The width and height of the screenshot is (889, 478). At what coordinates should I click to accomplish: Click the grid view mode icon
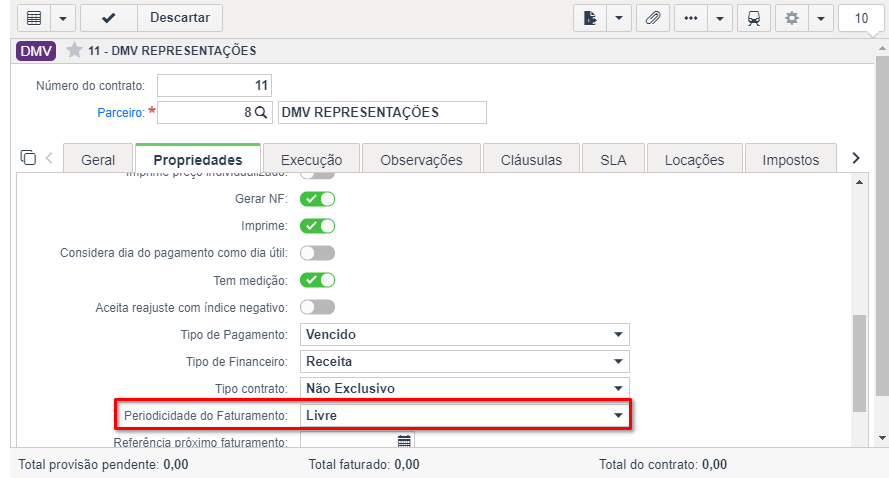tap(35, 18)
